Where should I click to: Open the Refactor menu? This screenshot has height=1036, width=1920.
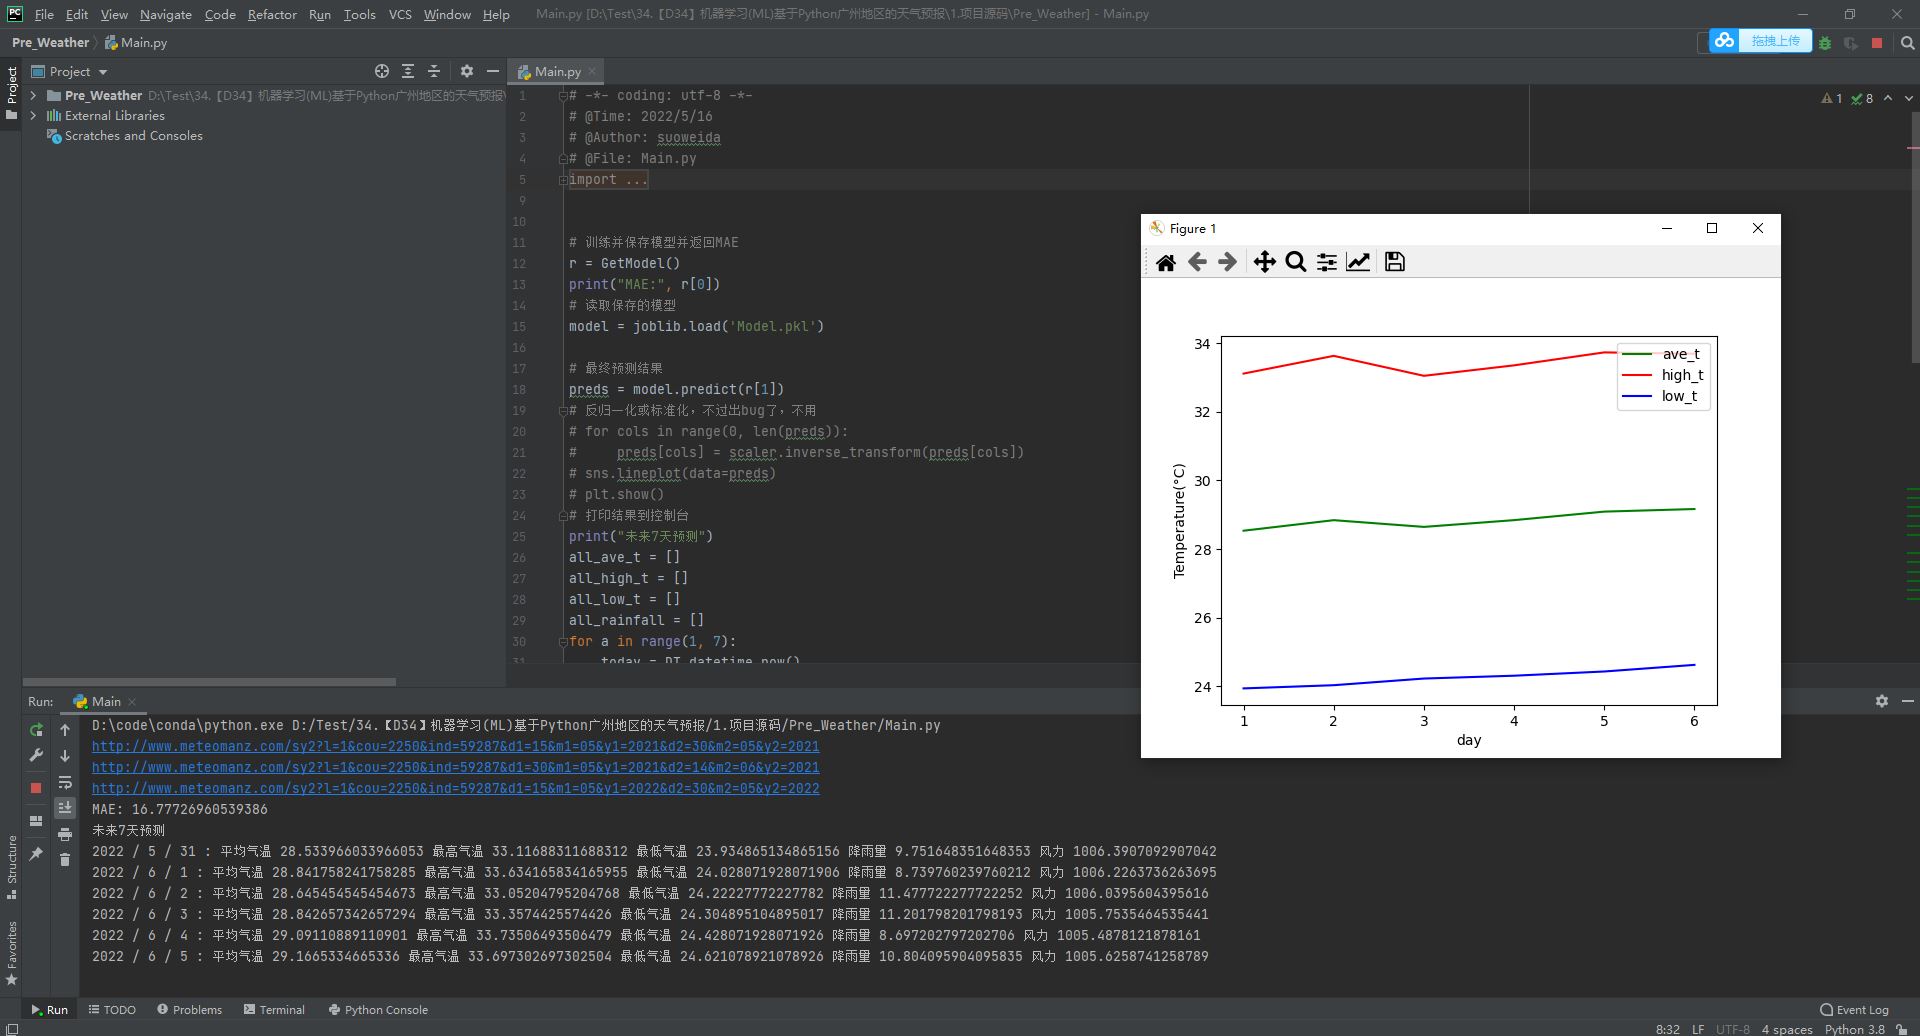coord(272,14)
